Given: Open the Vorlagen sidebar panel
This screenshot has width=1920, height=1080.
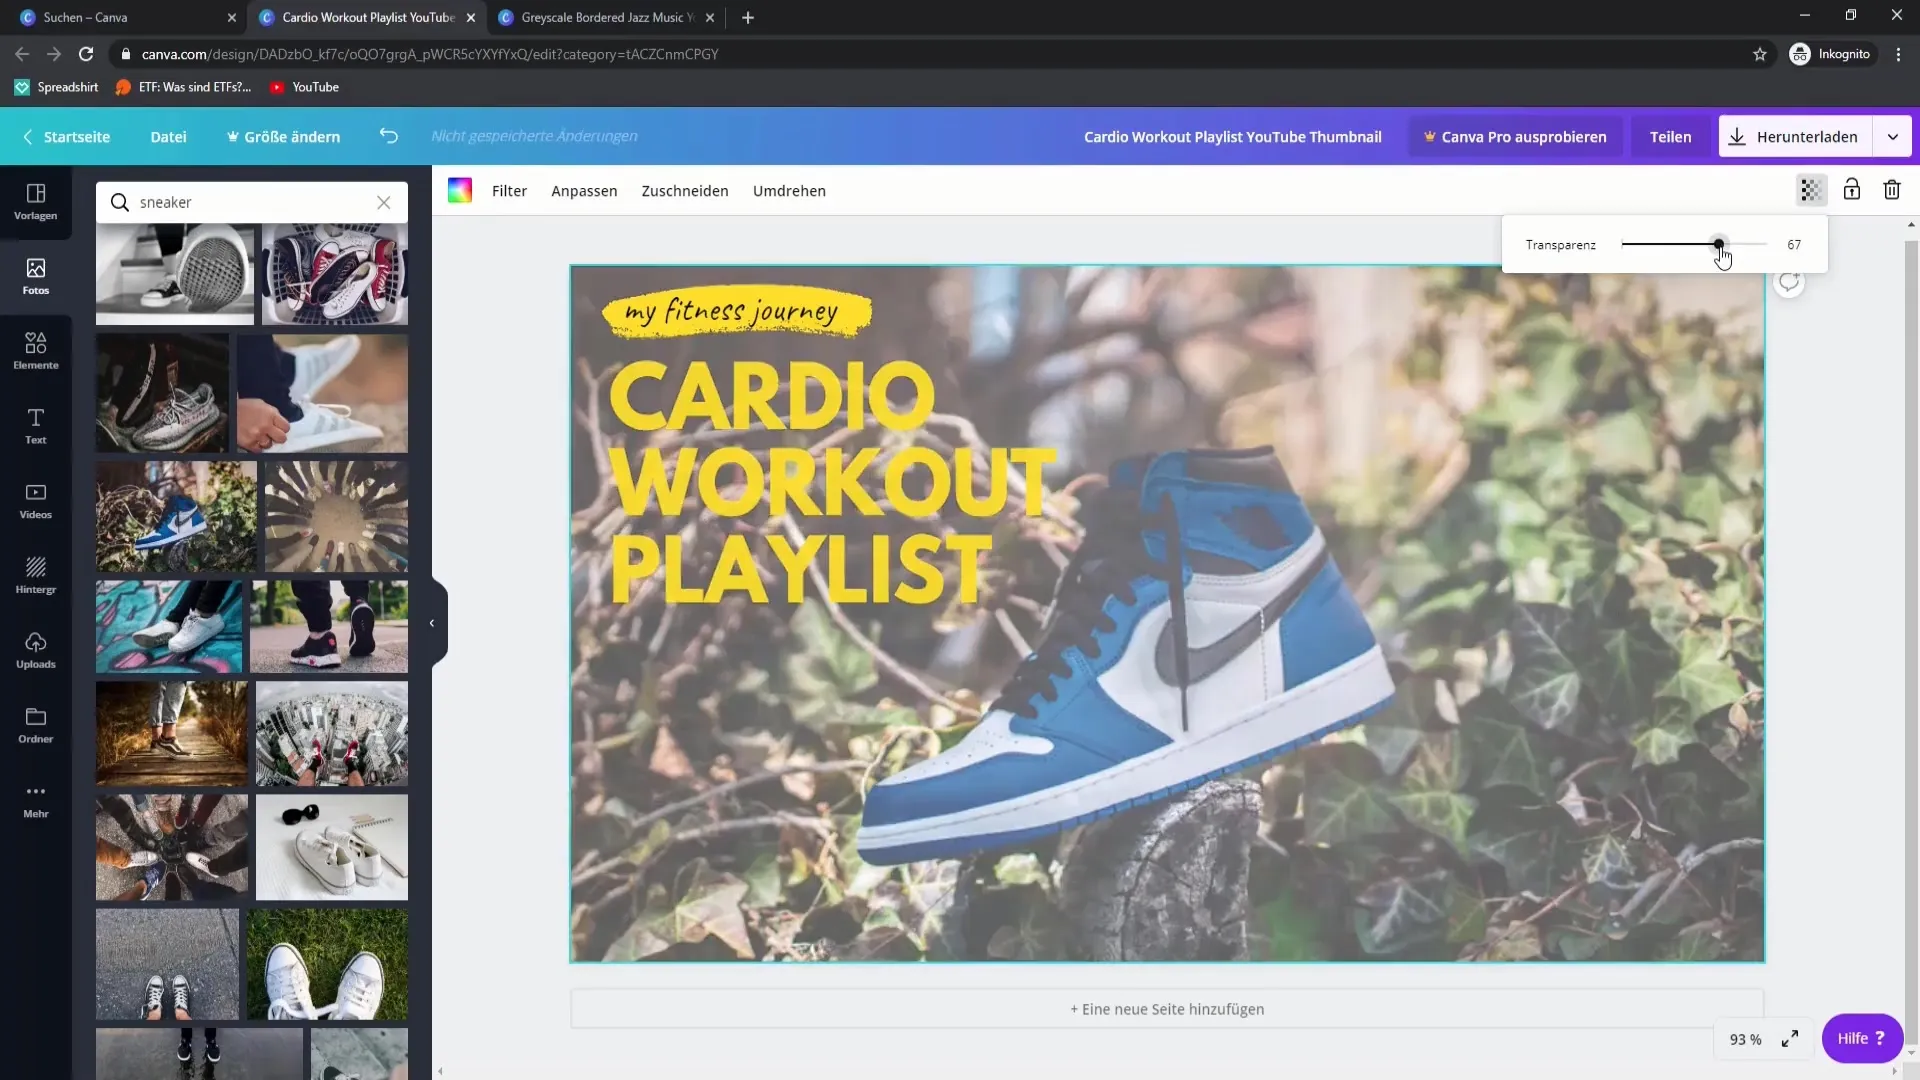Looking at the screenshot, I should click(x=36, y=202).
